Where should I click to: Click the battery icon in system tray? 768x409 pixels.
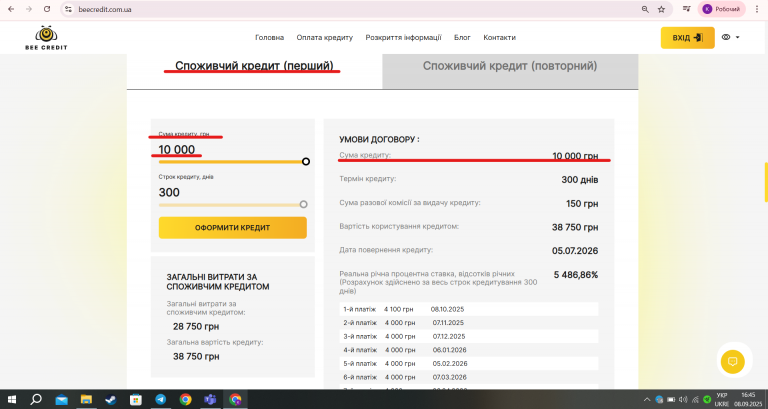pyautogui.click(x=671, y=400)
